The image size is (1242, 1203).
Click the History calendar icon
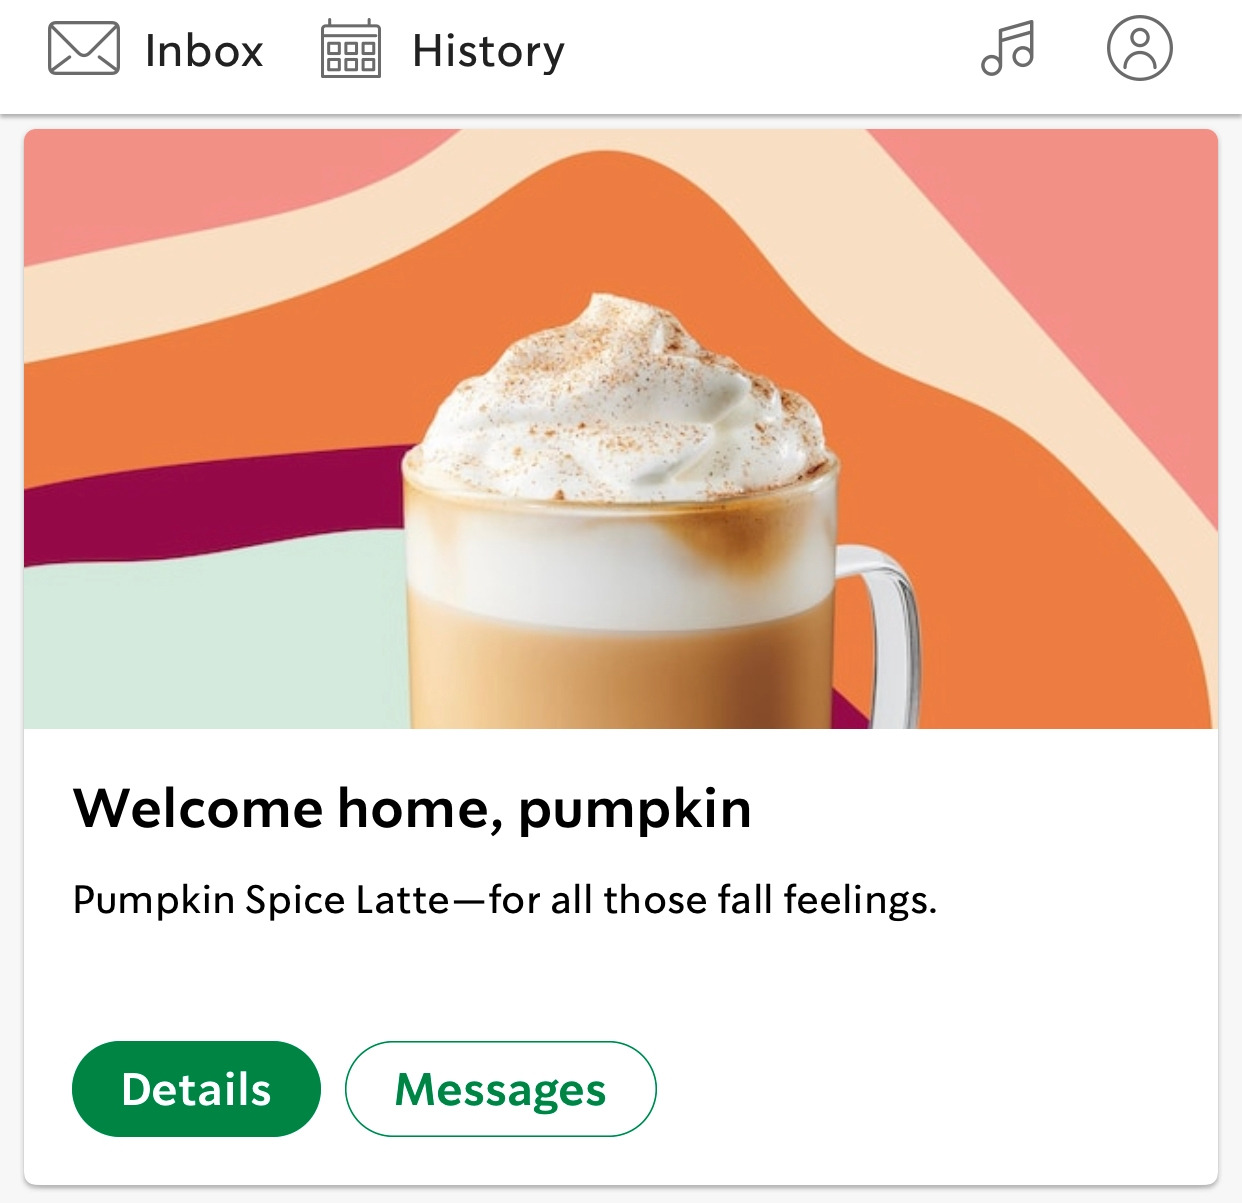coord(350,49)
